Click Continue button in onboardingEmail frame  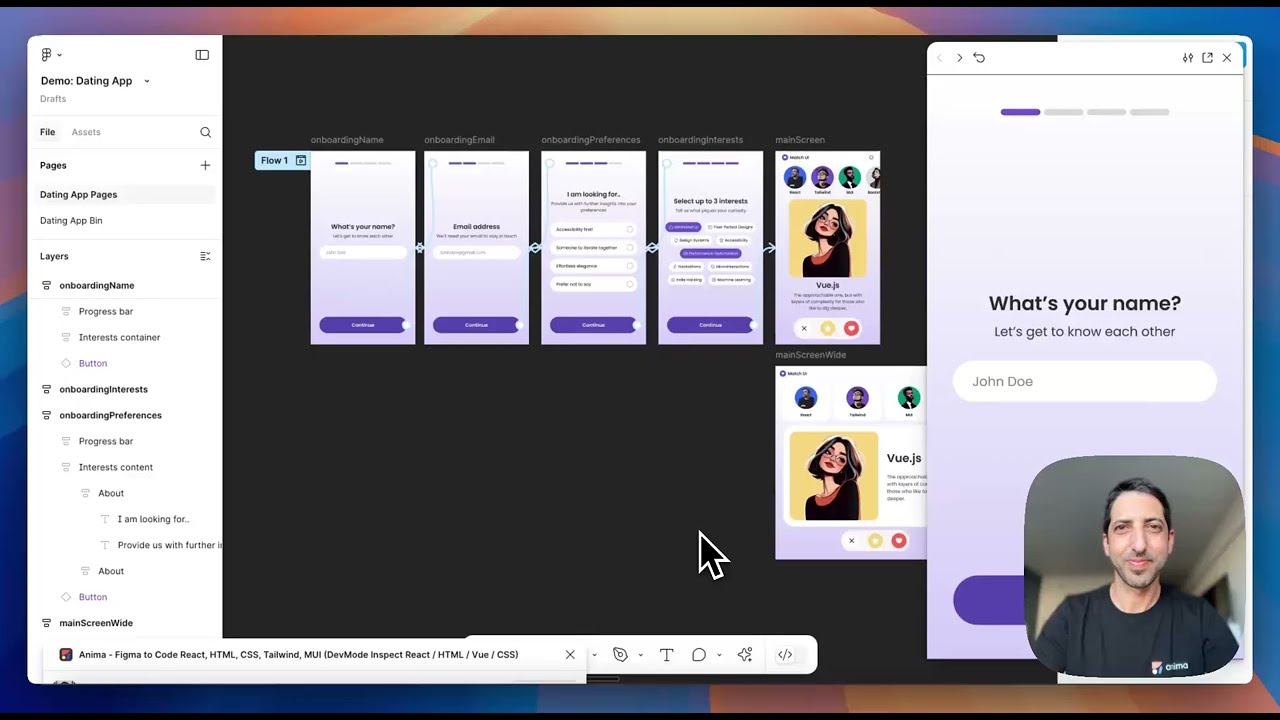[476, 325]
